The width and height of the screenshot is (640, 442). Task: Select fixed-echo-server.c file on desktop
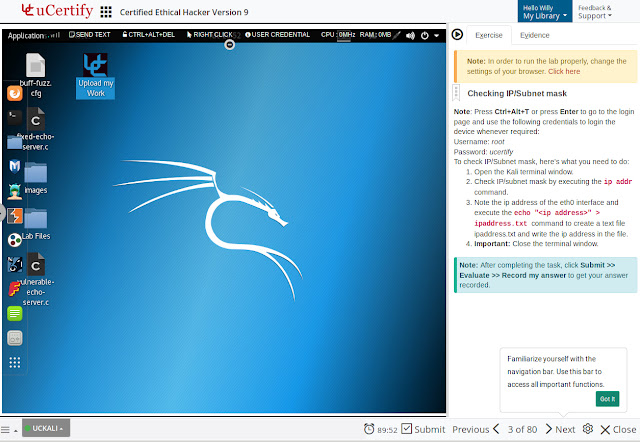[36, 129]
